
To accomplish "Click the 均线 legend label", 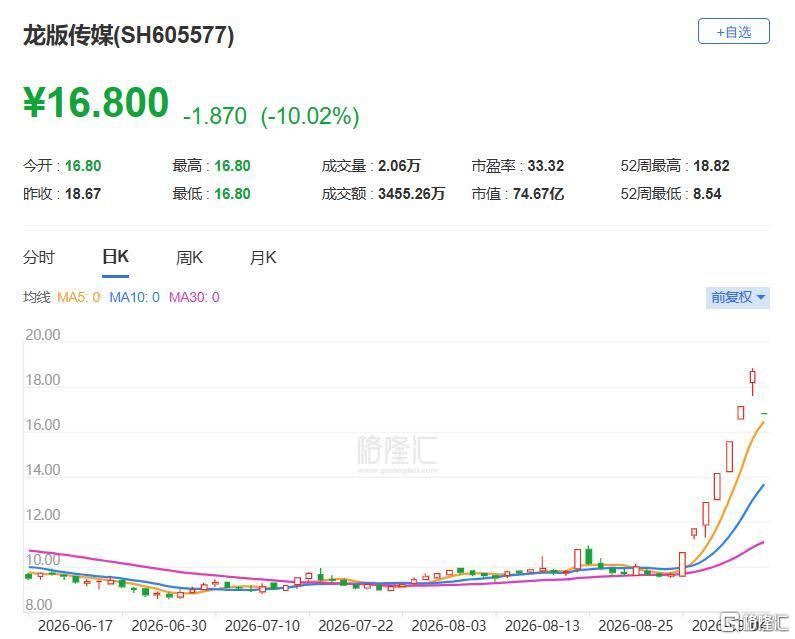I will click(37, 297).
